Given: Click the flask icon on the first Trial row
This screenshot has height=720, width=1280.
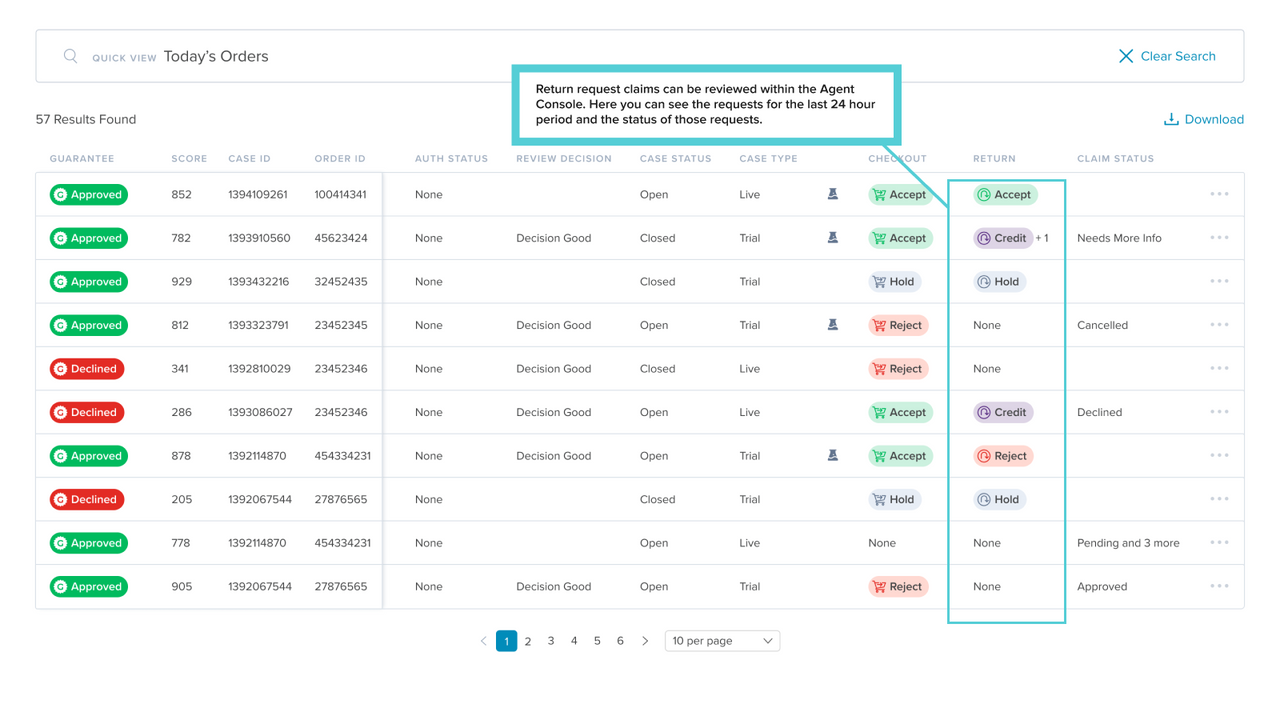Looking at the screenshot, I should coord(833,237).
